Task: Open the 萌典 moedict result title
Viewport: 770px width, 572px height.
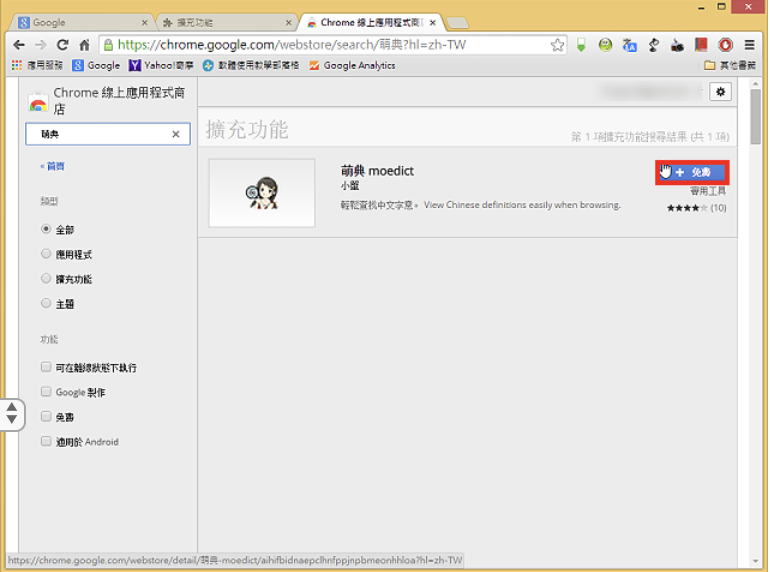Action: point(377,170)
